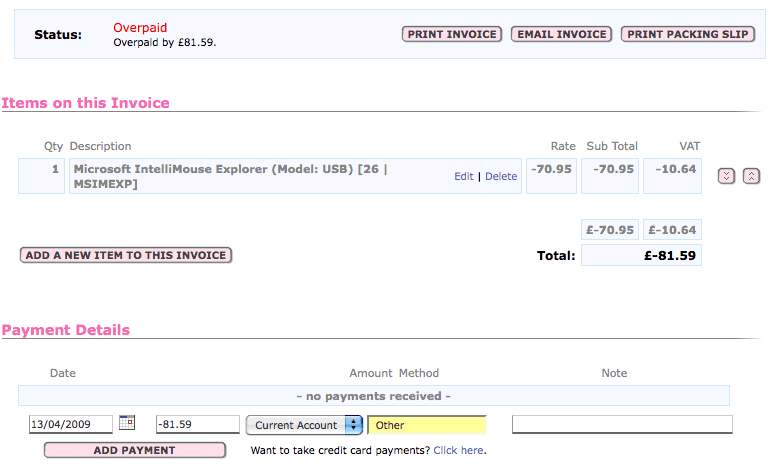772x467 pixels.
Task: Delete the Microsoft IntelliMouse Explorer item
Action: (501, 176)
